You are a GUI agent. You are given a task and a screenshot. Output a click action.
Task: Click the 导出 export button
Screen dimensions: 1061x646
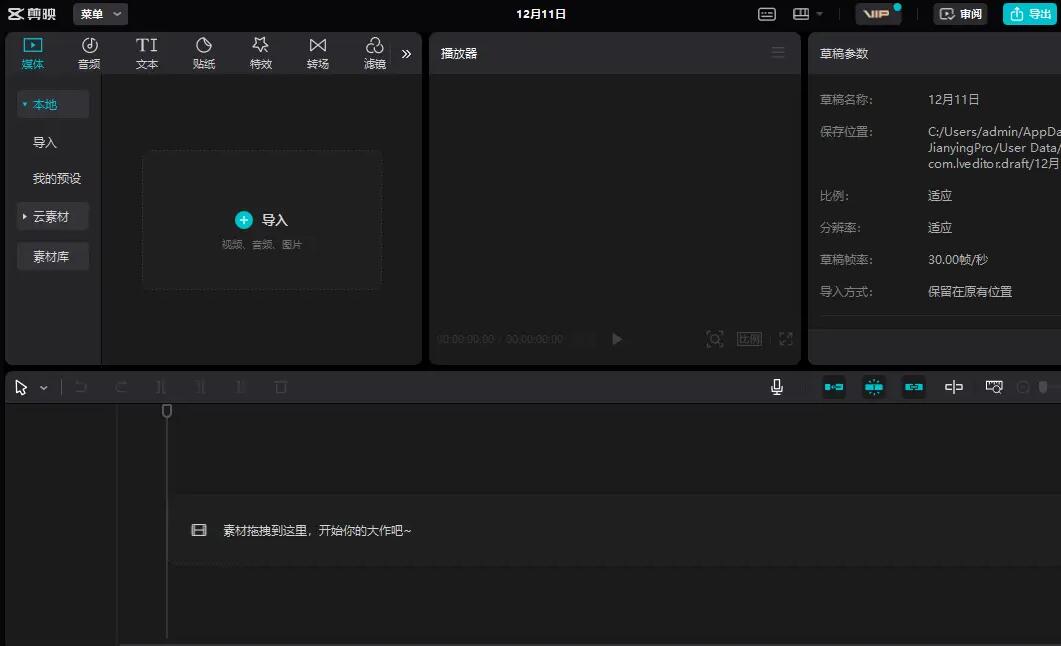(1031, 14)
